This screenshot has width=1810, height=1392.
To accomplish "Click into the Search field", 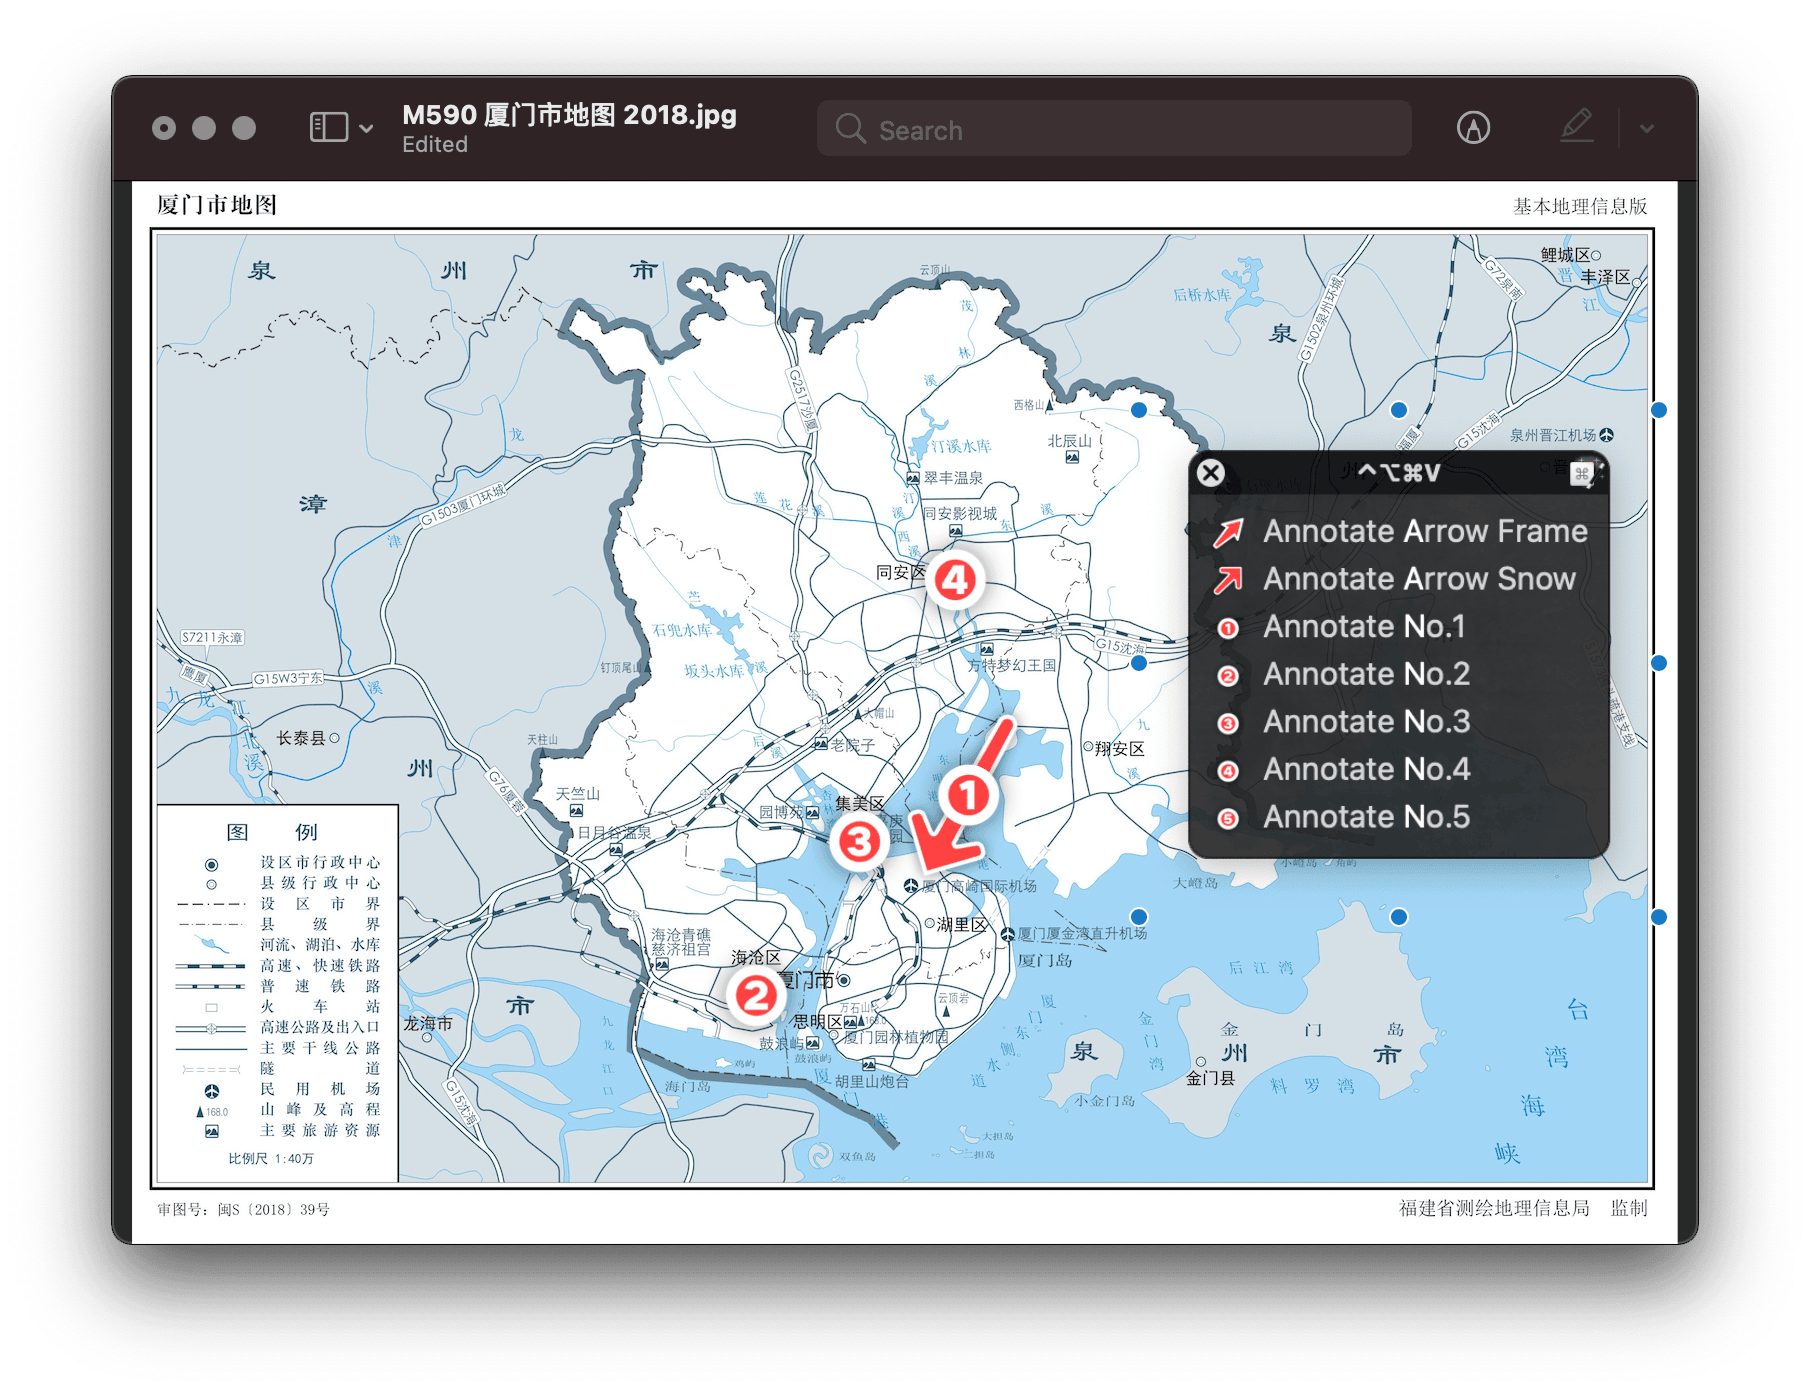I will coord(1114,129).
